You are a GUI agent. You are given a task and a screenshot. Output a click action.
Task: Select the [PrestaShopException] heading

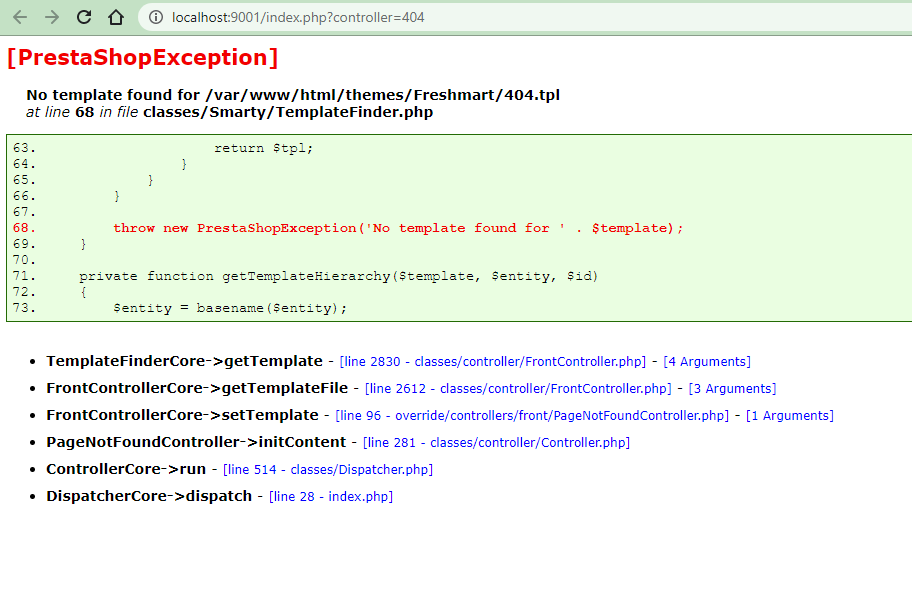(x=142, y=58)
